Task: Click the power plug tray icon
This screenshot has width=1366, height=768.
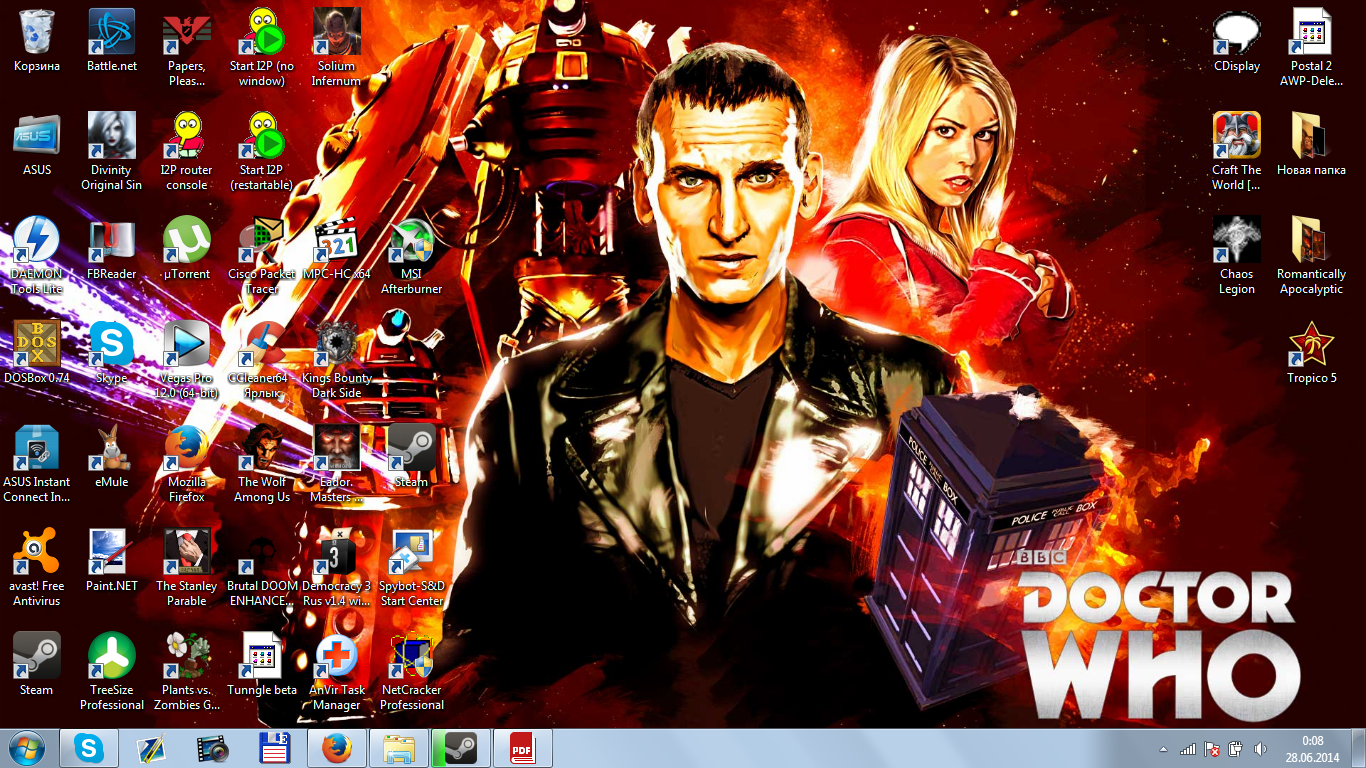Action: [1235, 749]
